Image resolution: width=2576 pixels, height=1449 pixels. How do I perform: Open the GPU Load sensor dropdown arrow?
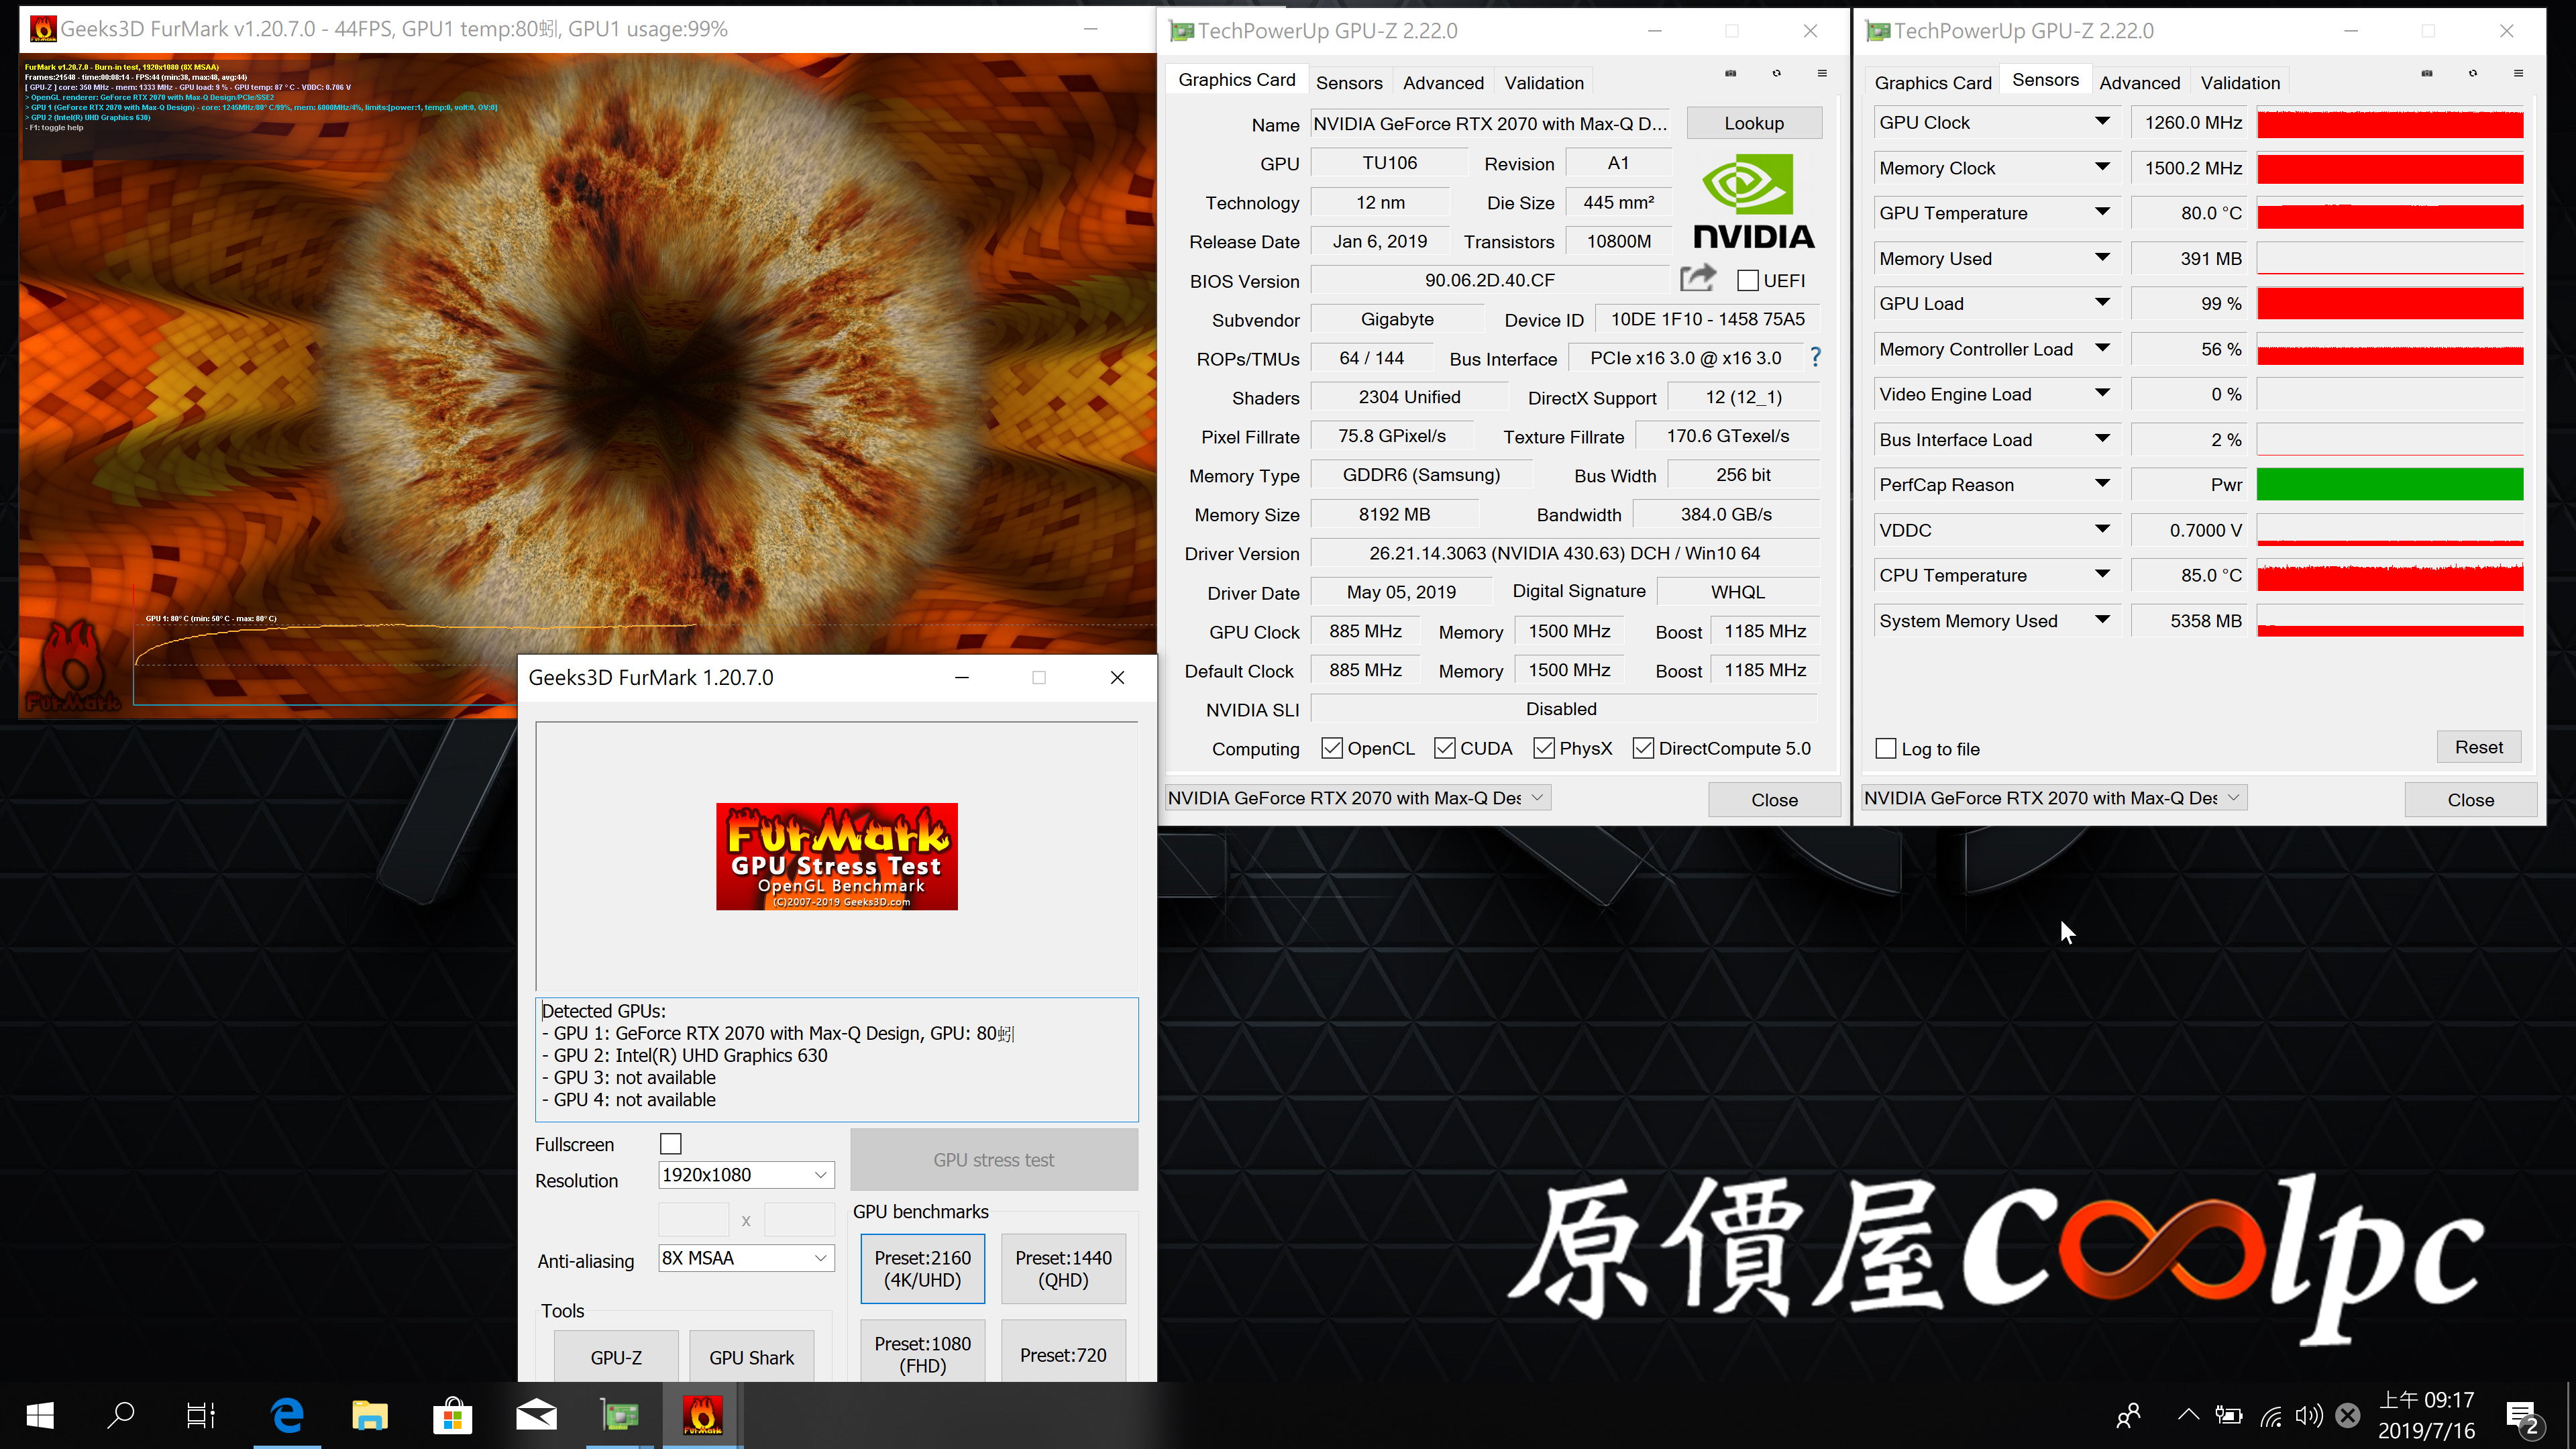coord(2102,303)
